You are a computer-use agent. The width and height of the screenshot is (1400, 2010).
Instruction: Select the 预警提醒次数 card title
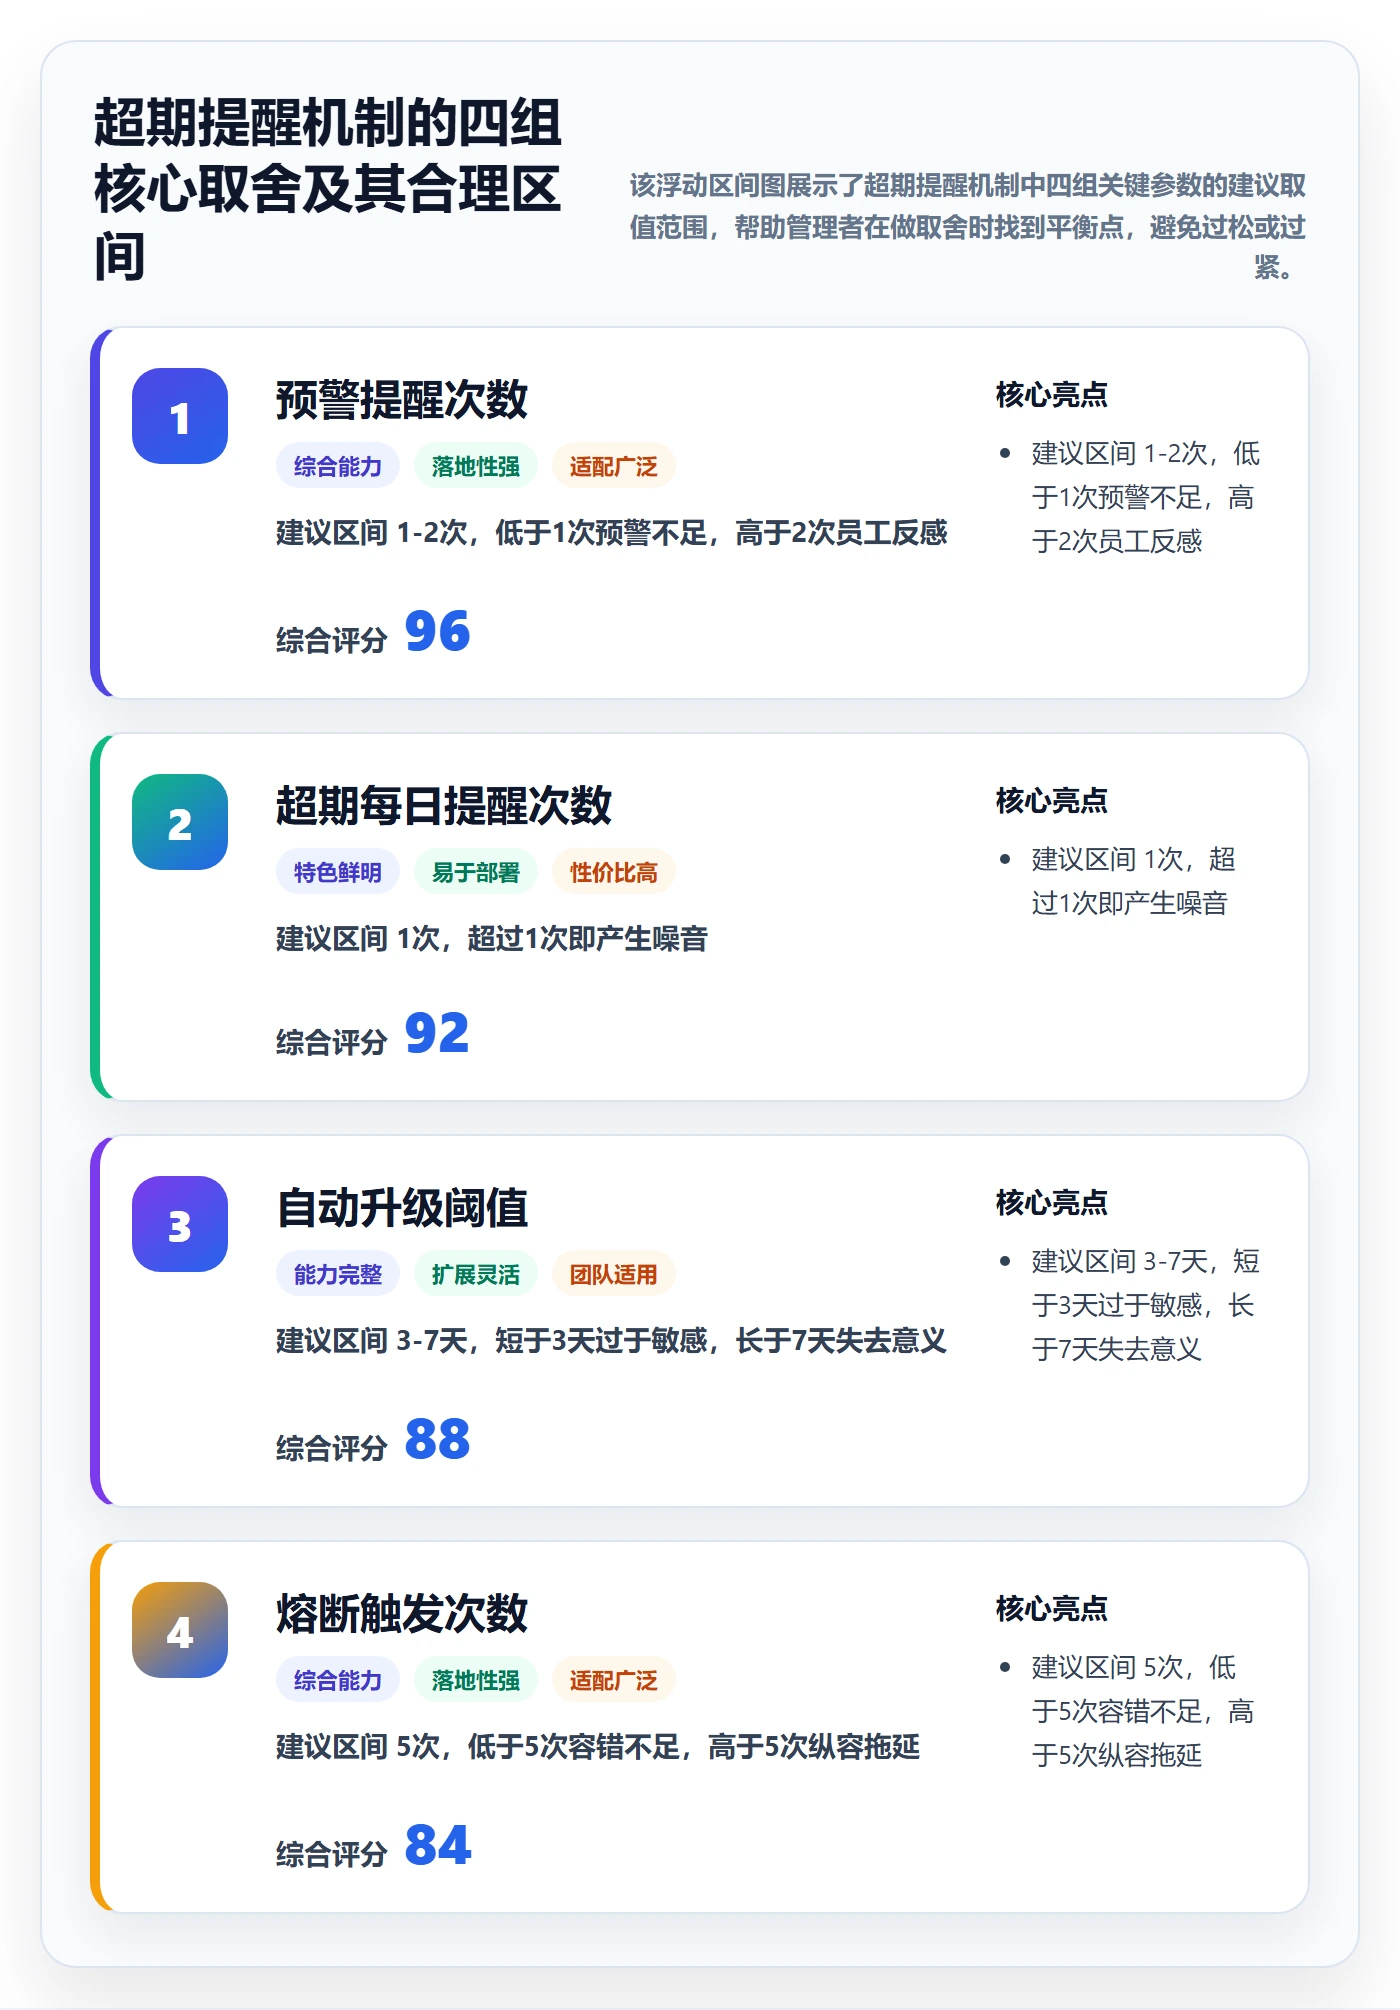click(x=402, y=400)
